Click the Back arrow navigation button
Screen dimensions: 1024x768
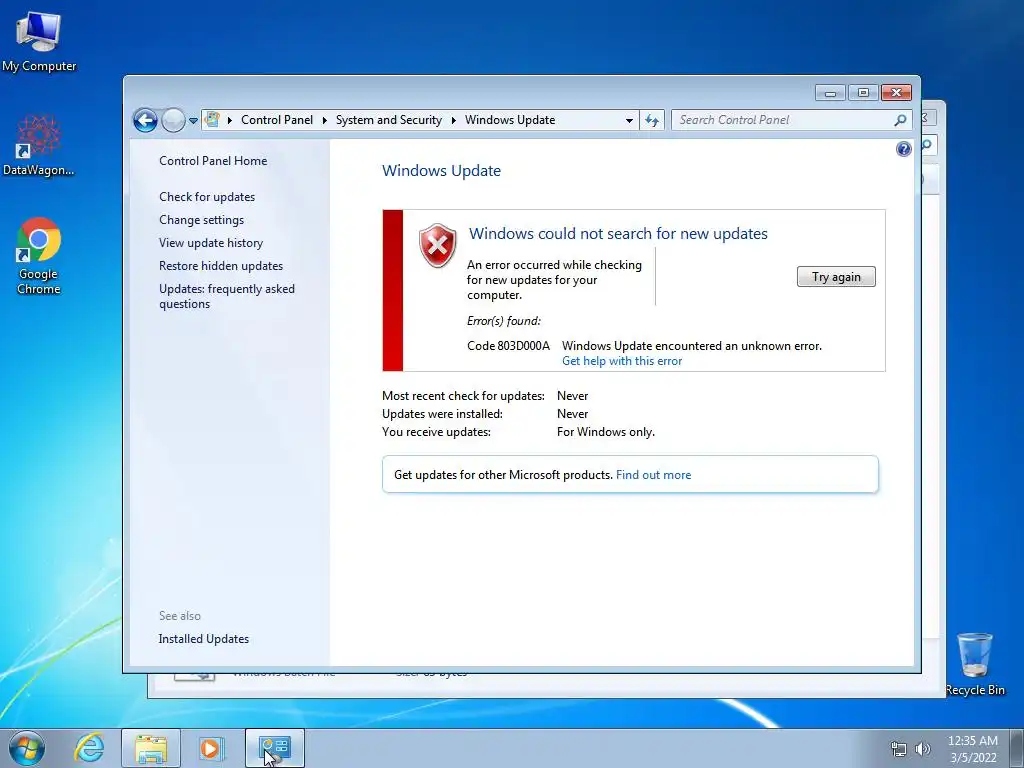[145, 120]
